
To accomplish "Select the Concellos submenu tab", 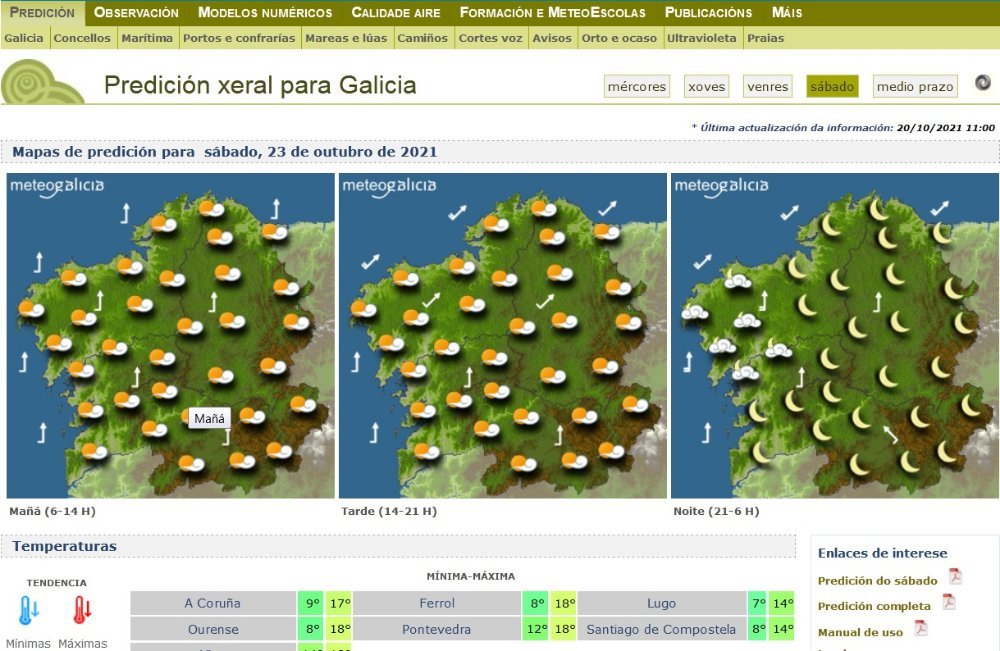I will [82, 38].
